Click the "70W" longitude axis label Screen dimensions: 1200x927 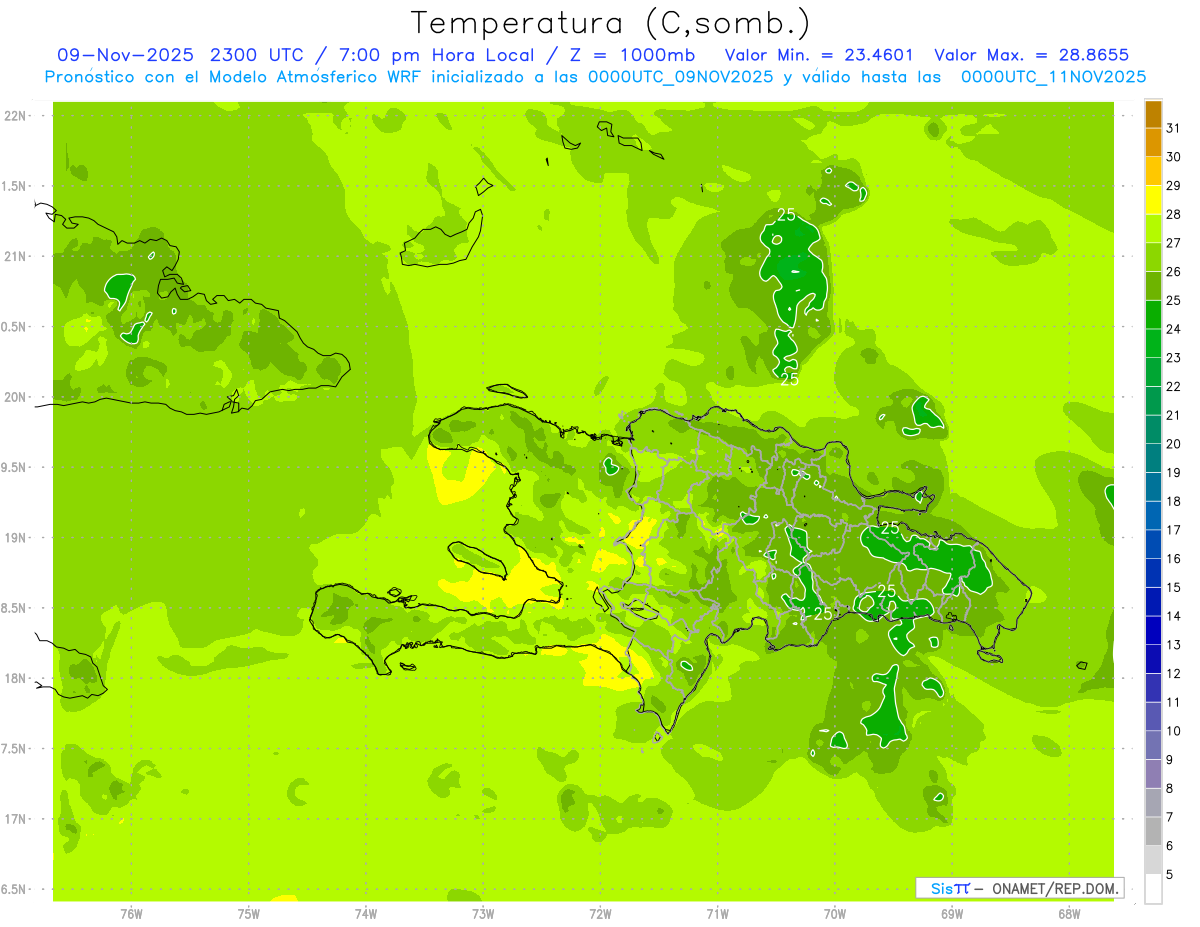[835, 914]
